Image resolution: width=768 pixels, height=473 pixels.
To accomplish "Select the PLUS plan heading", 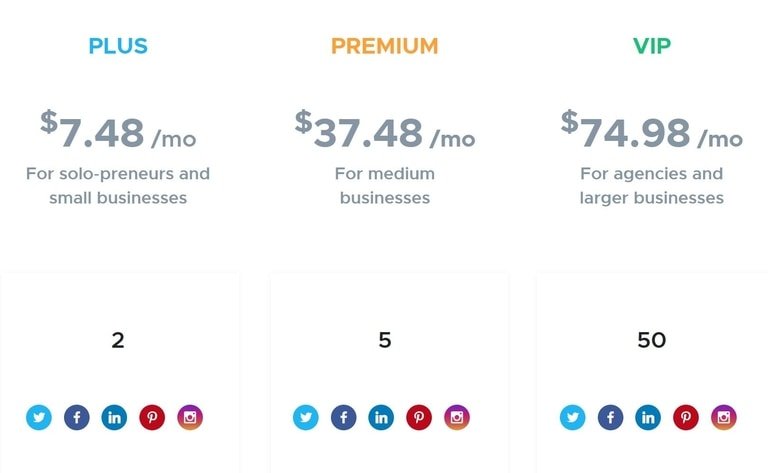I will [118, 46].
